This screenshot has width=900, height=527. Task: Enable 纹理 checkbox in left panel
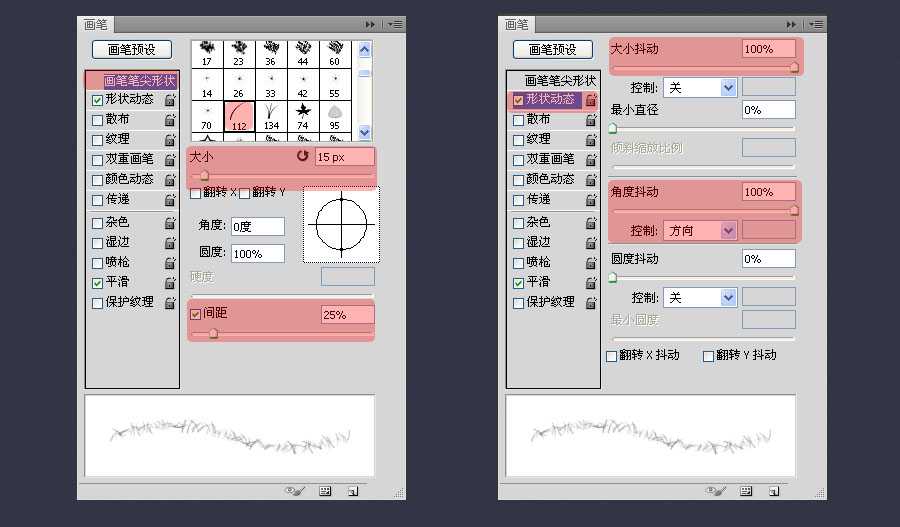coord(98,140)
